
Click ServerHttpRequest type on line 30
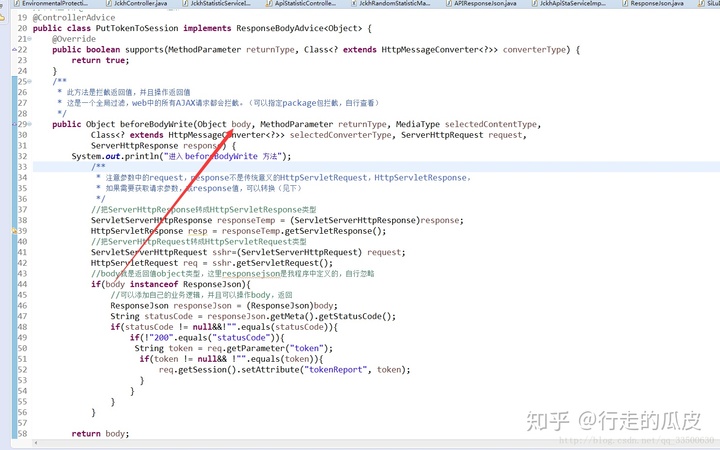pyautogui.click(x=442, y=135)
